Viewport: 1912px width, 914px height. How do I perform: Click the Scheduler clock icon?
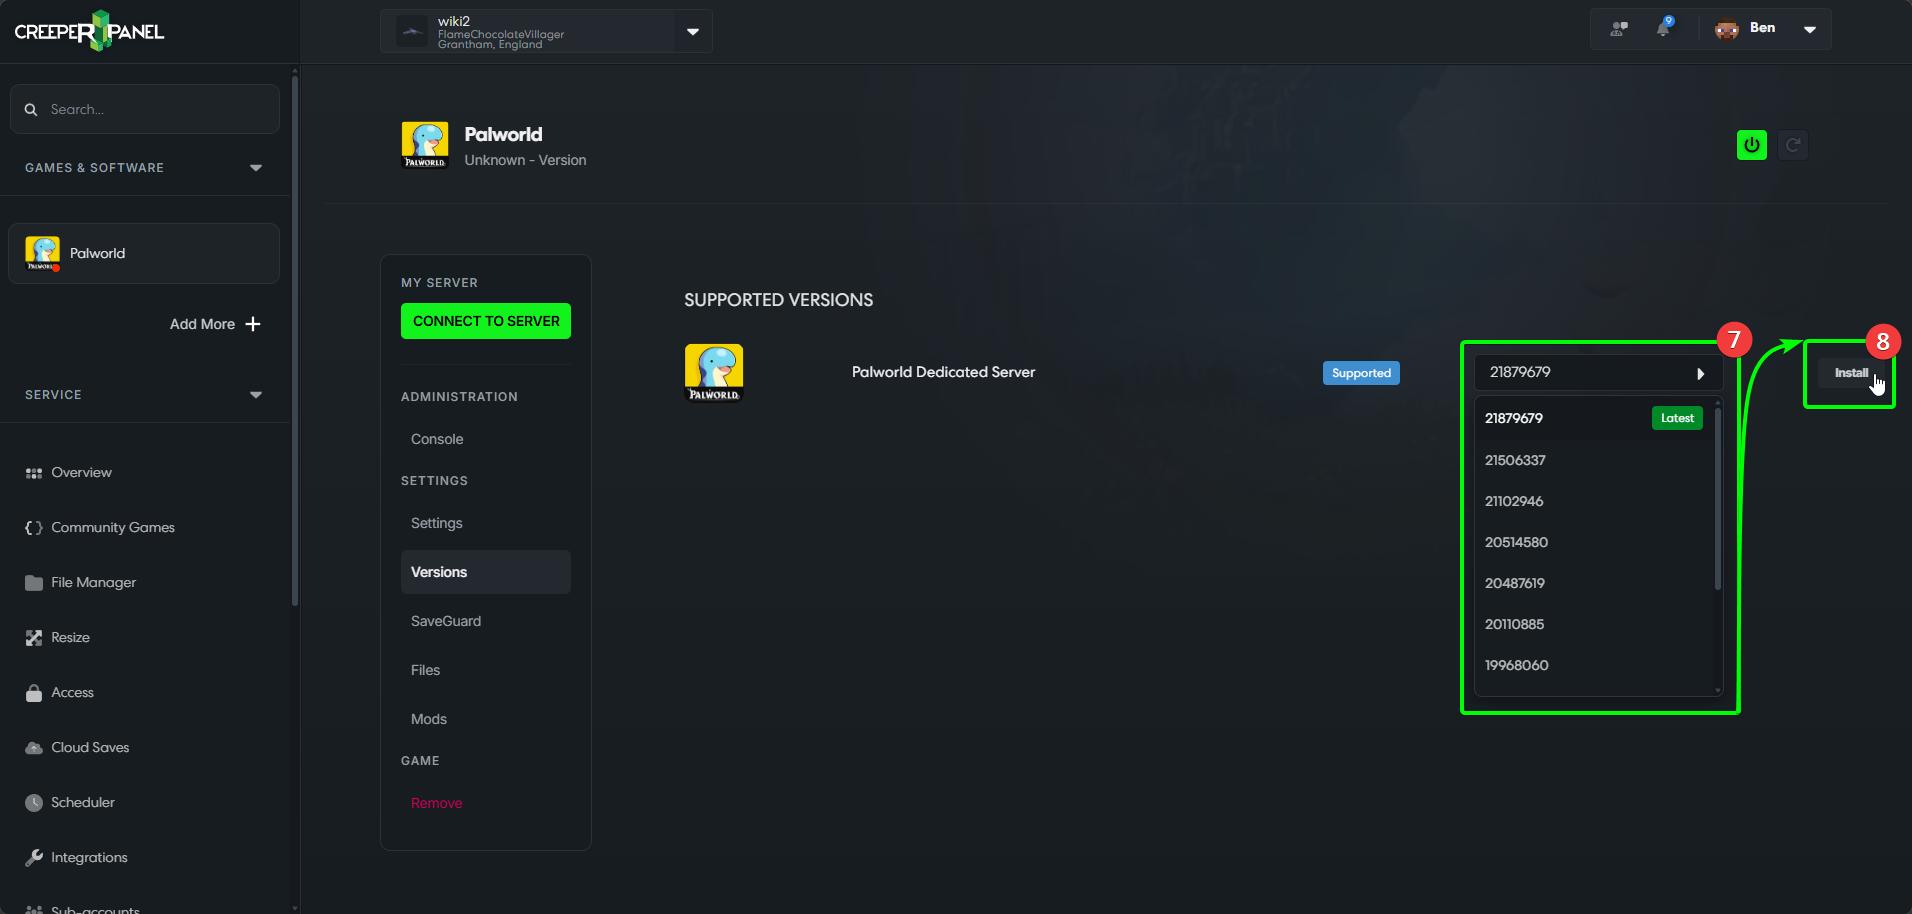click(x=33, y=802)
